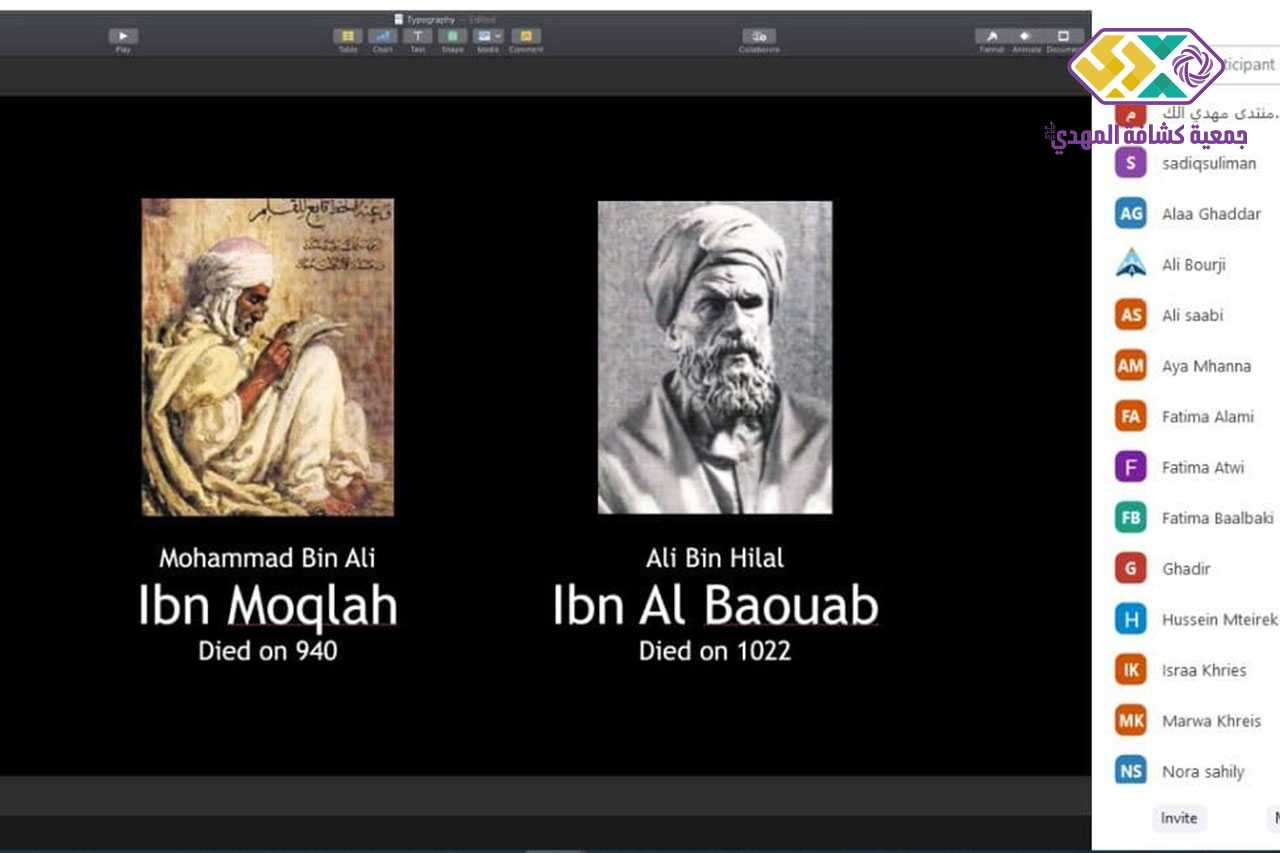Open the Media dropdown in toolbar
The width and height of the screenshot is (1280, 853).
coord(487,37)
